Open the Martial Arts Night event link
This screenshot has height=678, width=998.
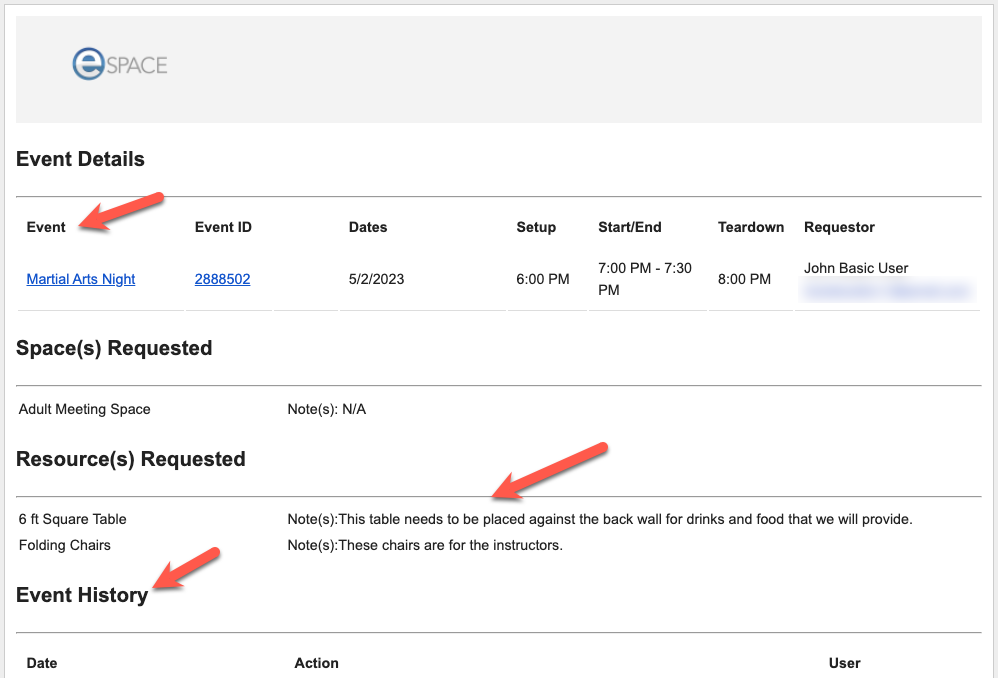pyautogui.click(x=81, y=279)
